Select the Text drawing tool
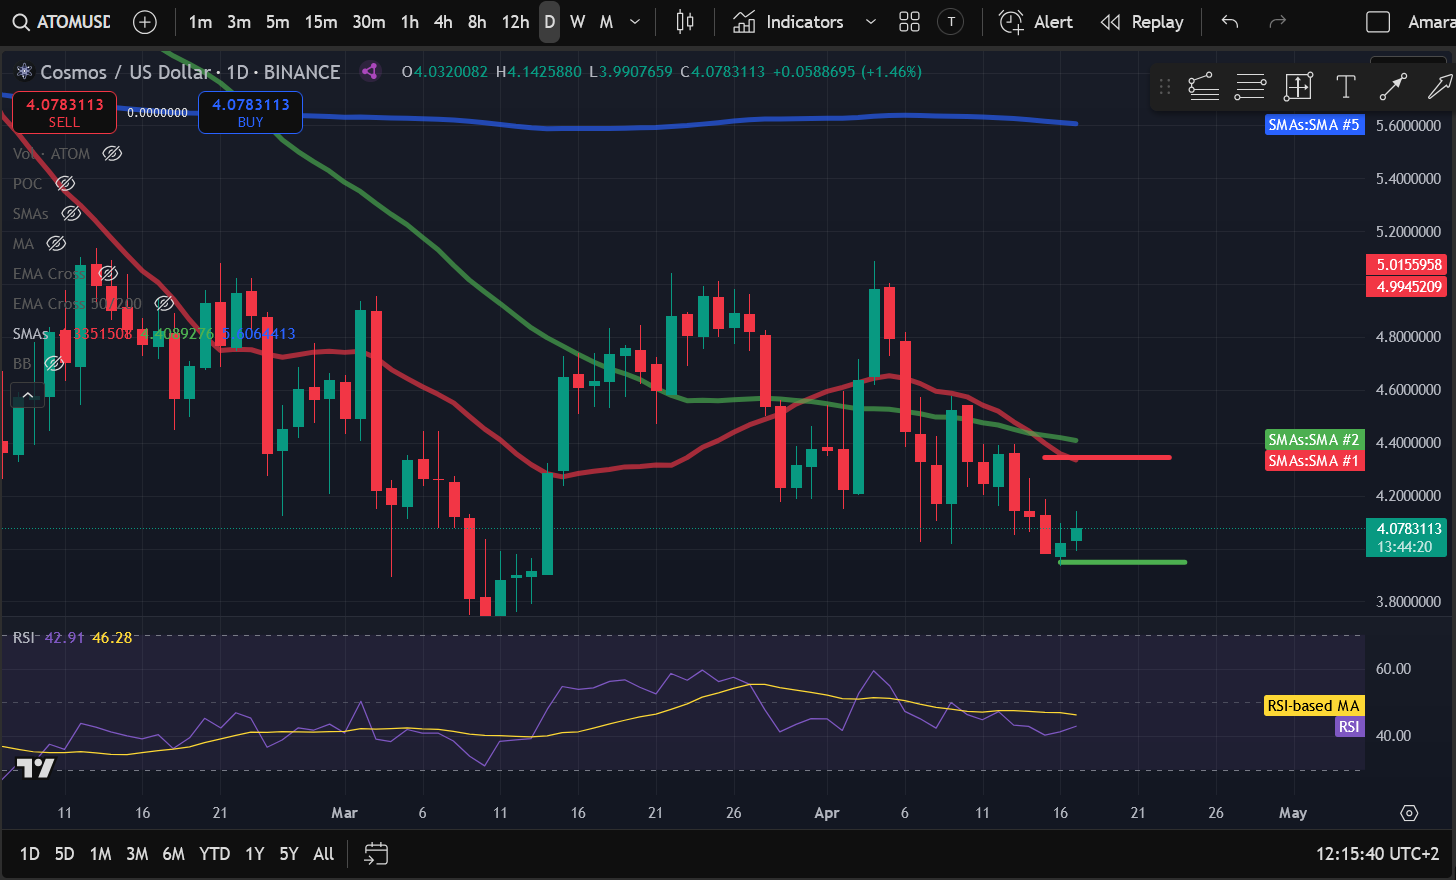This screenshot has width=1456, height=880. point(1345,88)
